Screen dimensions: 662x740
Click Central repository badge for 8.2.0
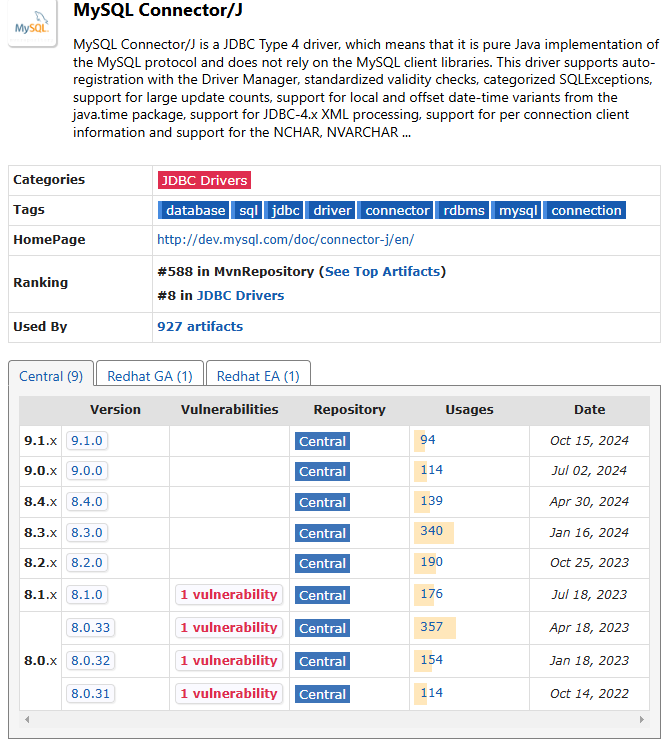tap(322, 563)
